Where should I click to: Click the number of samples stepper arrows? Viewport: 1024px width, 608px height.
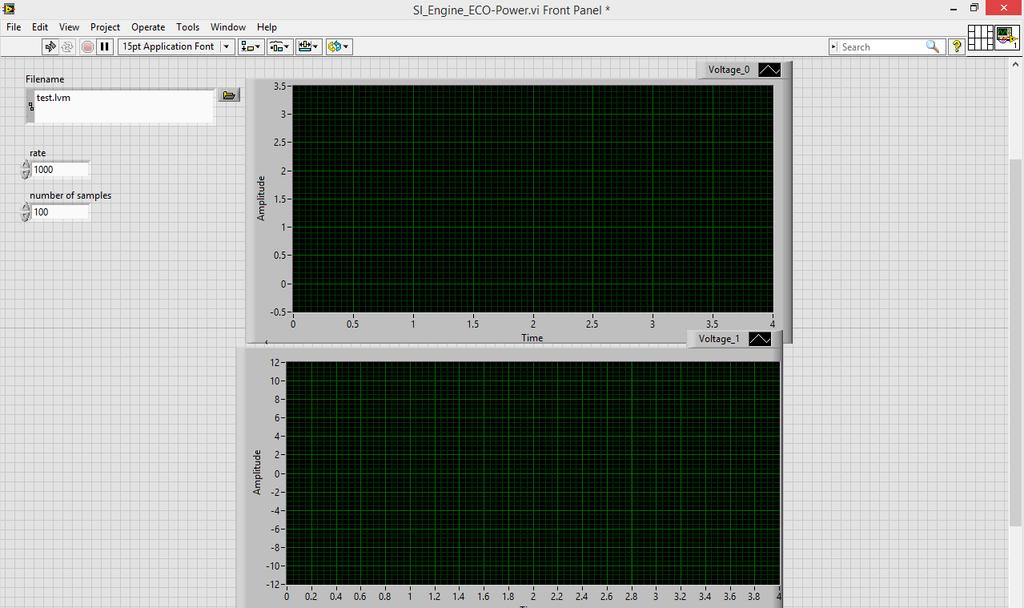tap(26, 212)
